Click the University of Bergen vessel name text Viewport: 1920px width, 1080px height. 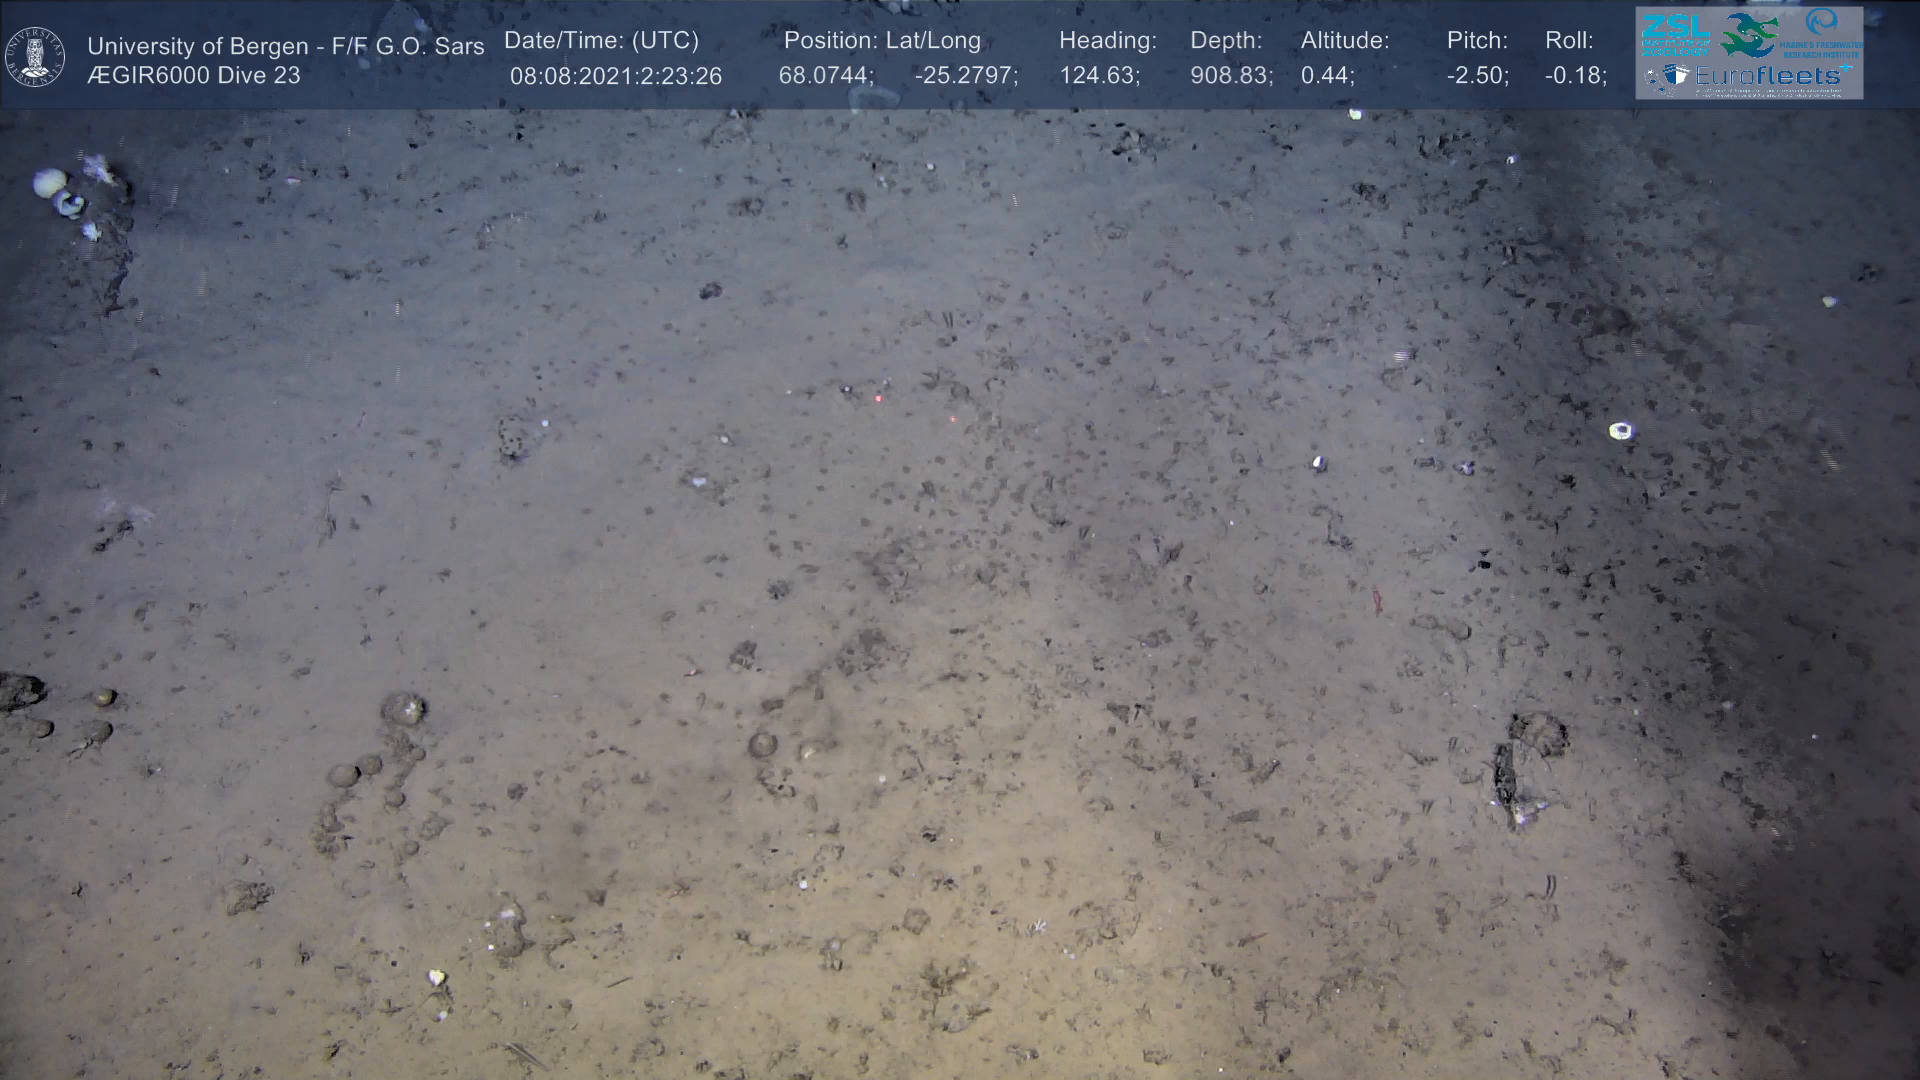[285, 46]
